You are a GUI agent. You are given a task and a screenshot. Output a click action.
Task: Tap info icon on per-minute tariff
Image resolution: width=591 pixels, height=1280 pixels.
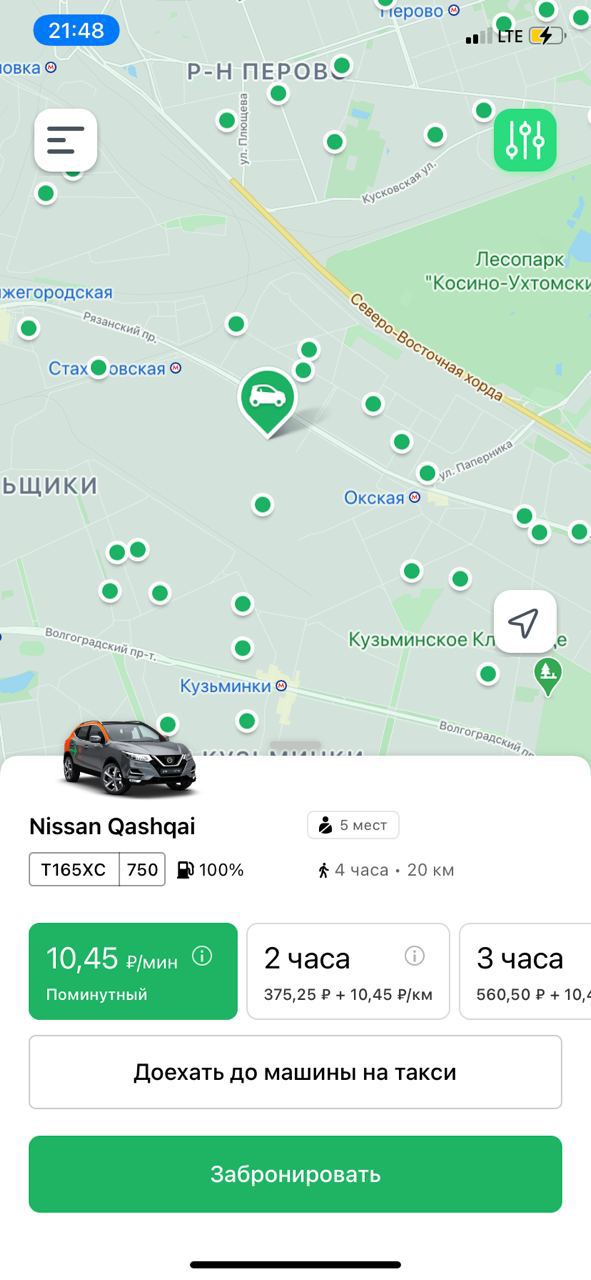tap(202, 956)
